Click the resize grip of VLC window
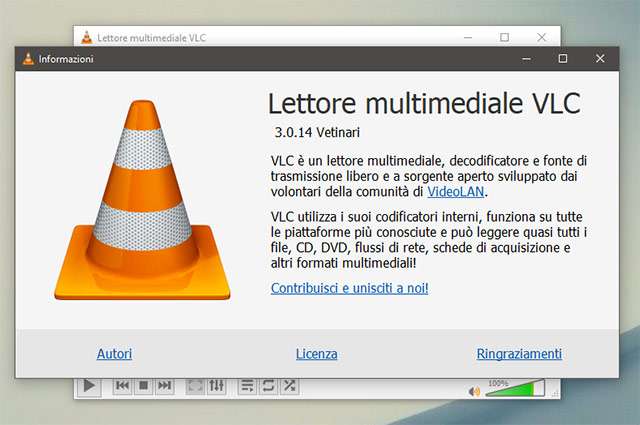The image size is (640, 425). [555, 394]
